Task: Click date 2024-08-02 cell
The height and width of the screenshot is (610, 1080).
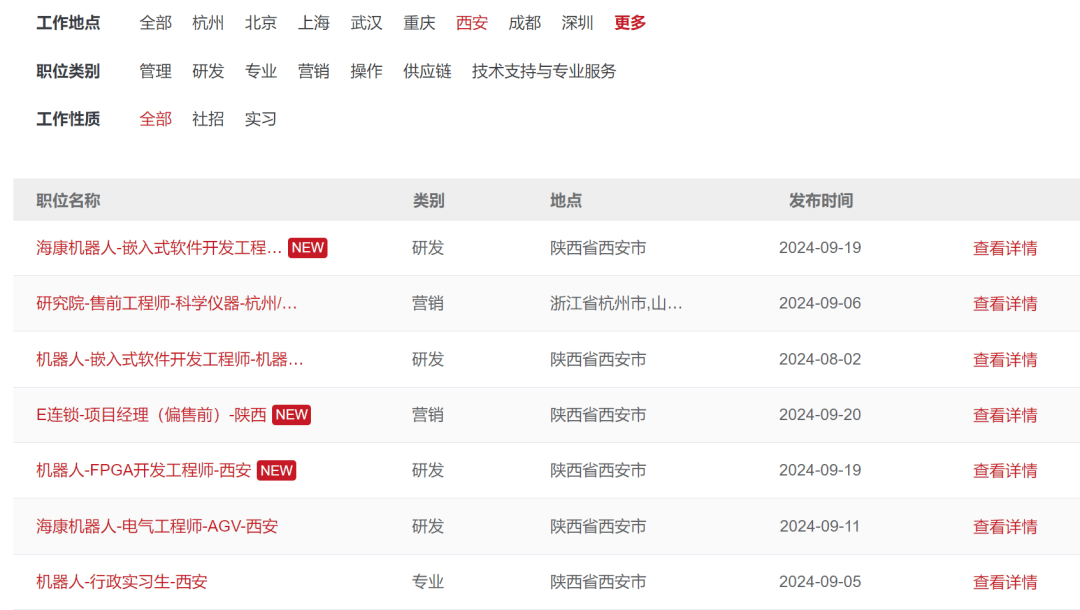Action: coord(820,359)
